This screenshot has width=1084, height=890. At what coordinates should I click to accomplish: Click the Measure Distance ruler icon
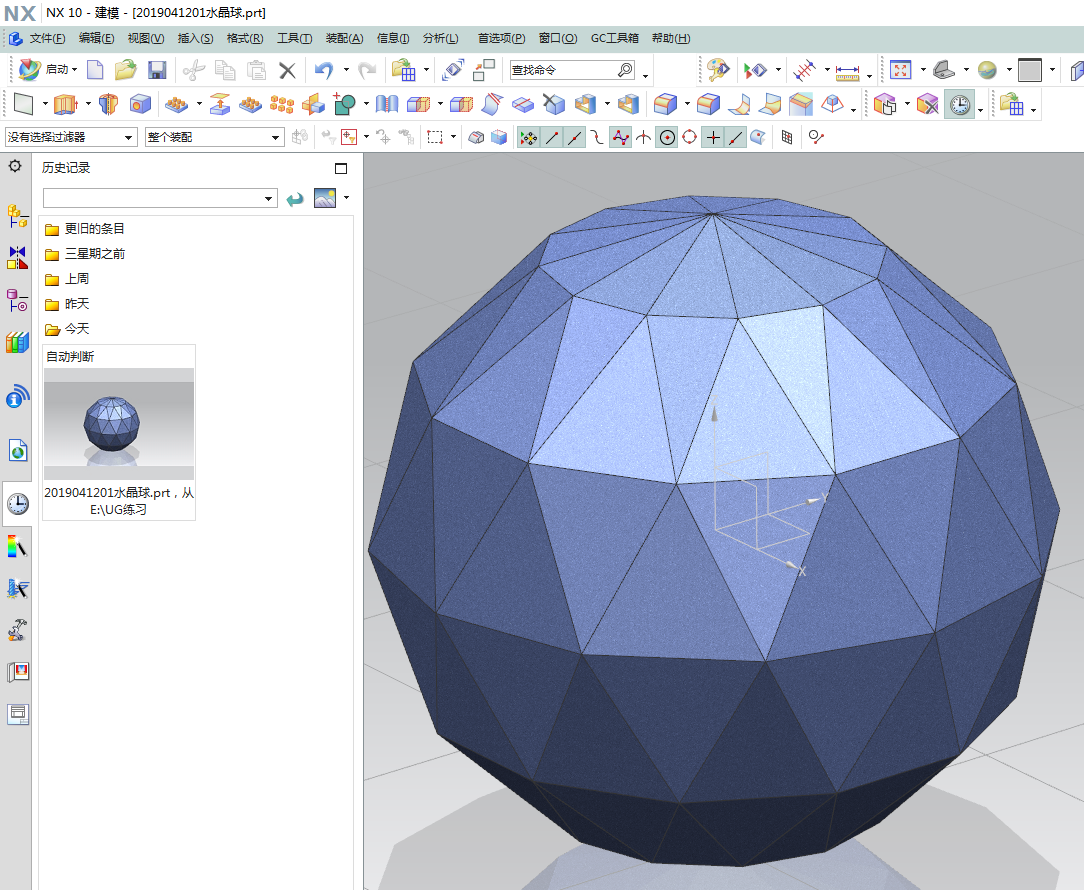point(847,70)
